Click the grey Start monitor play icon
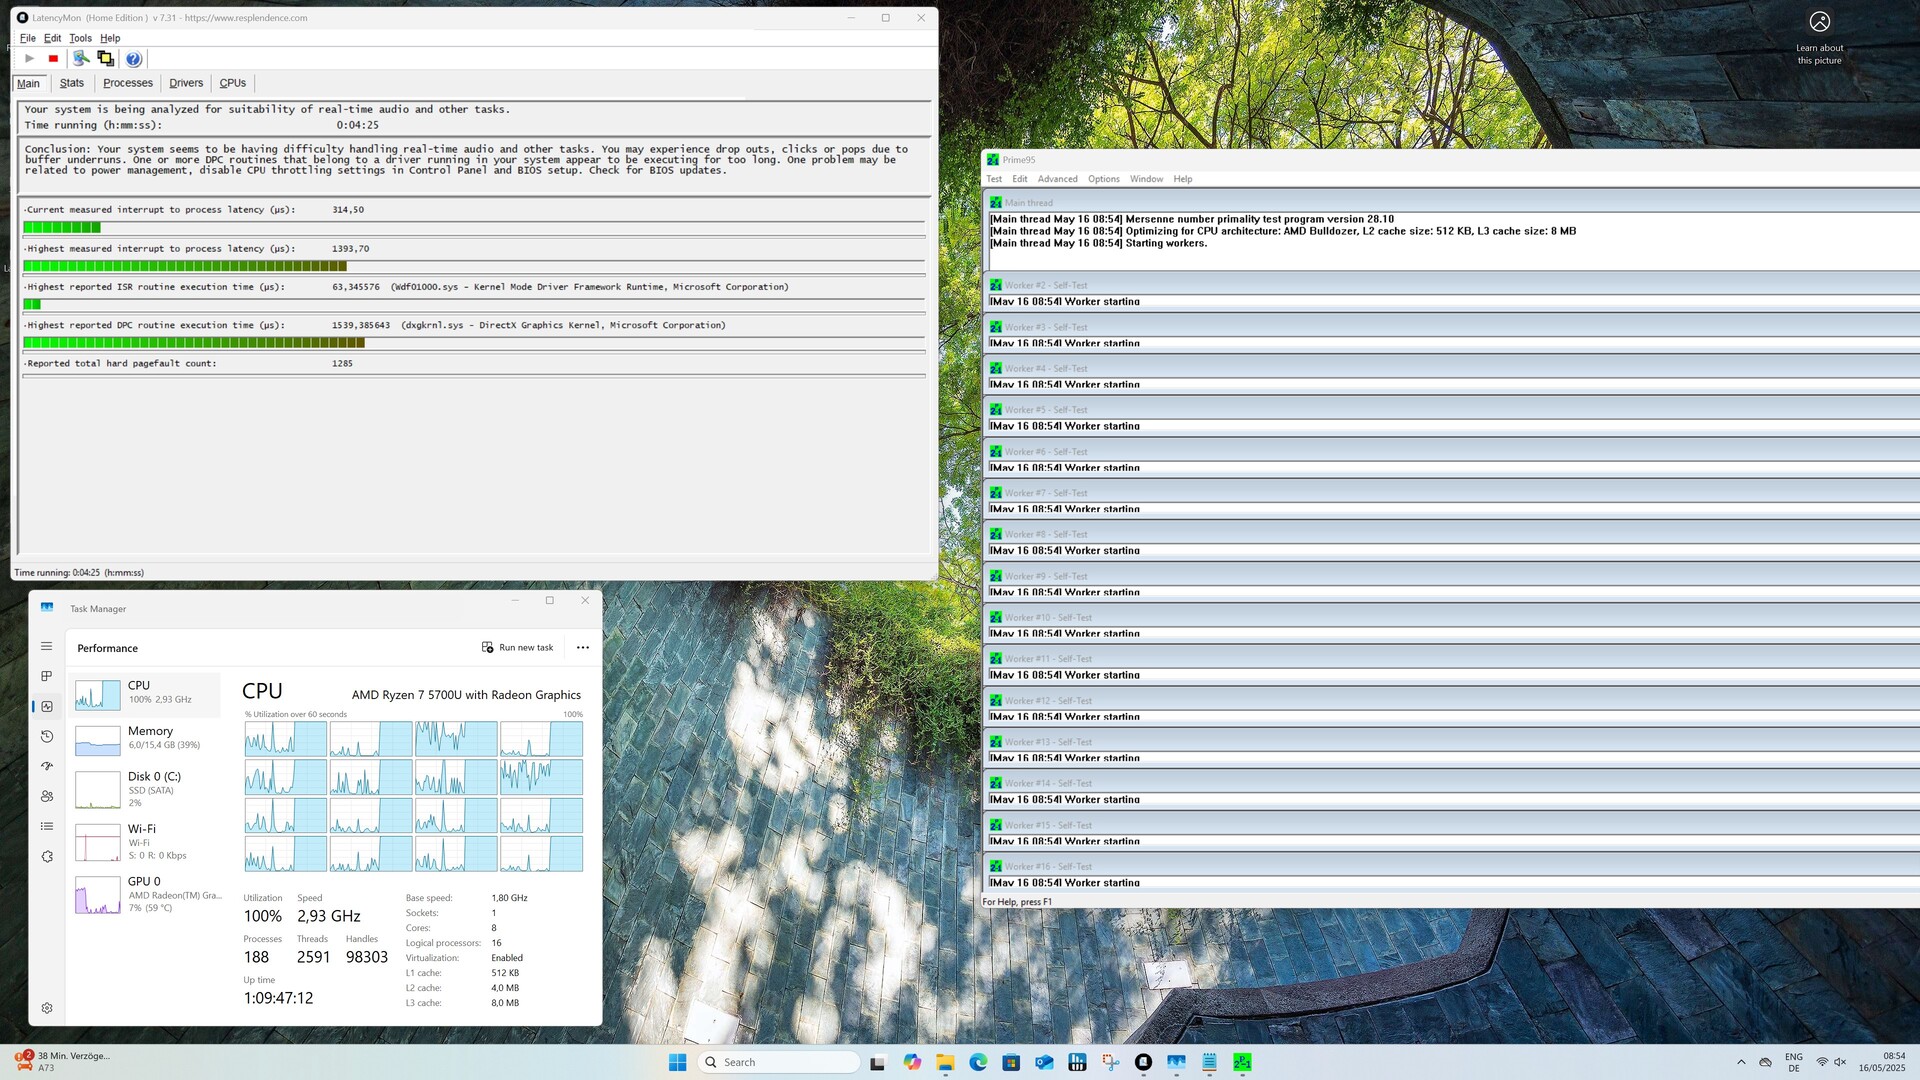 [x=29, y=59]
